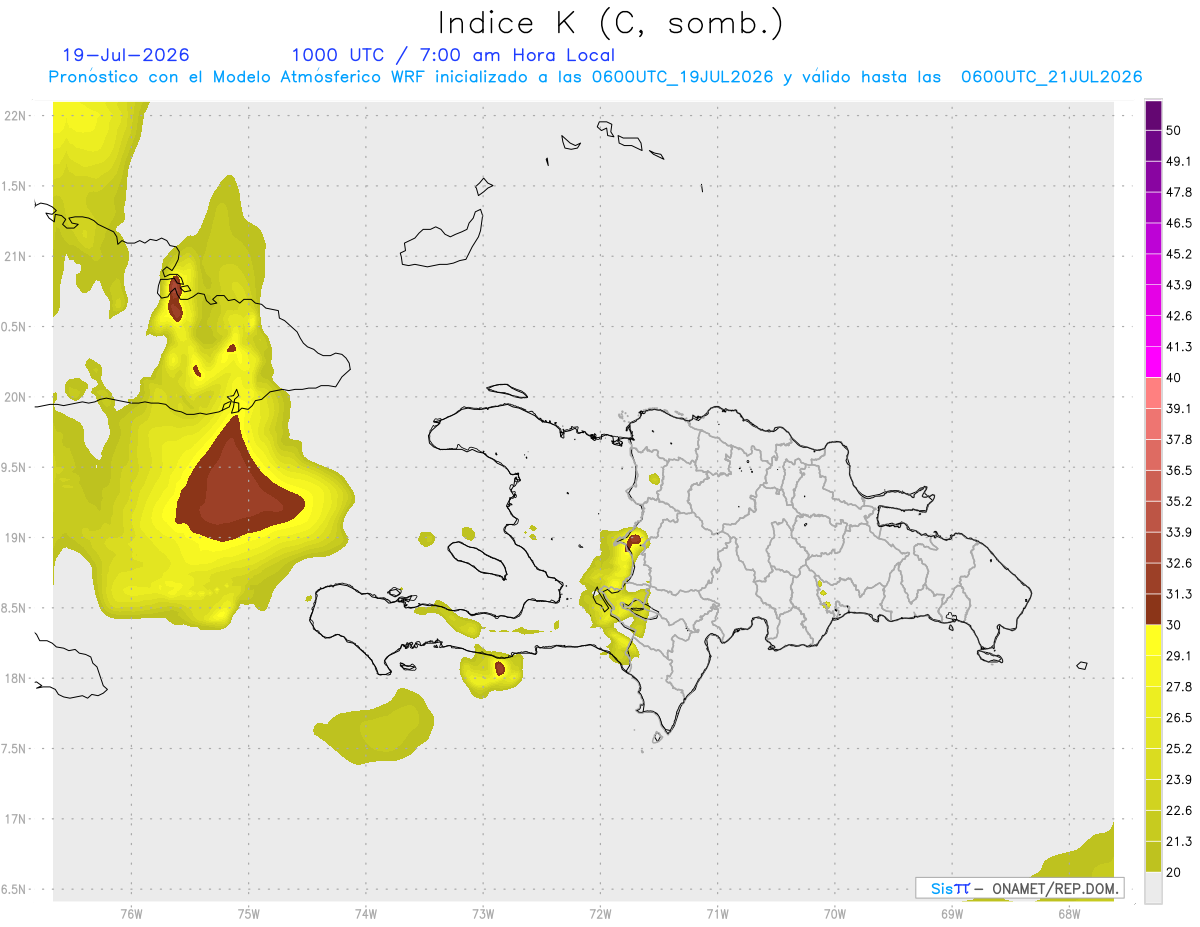Screen dimensions: 1200x927
Task: Click the colorbar value "43.9"
Action: (1179, 285)
